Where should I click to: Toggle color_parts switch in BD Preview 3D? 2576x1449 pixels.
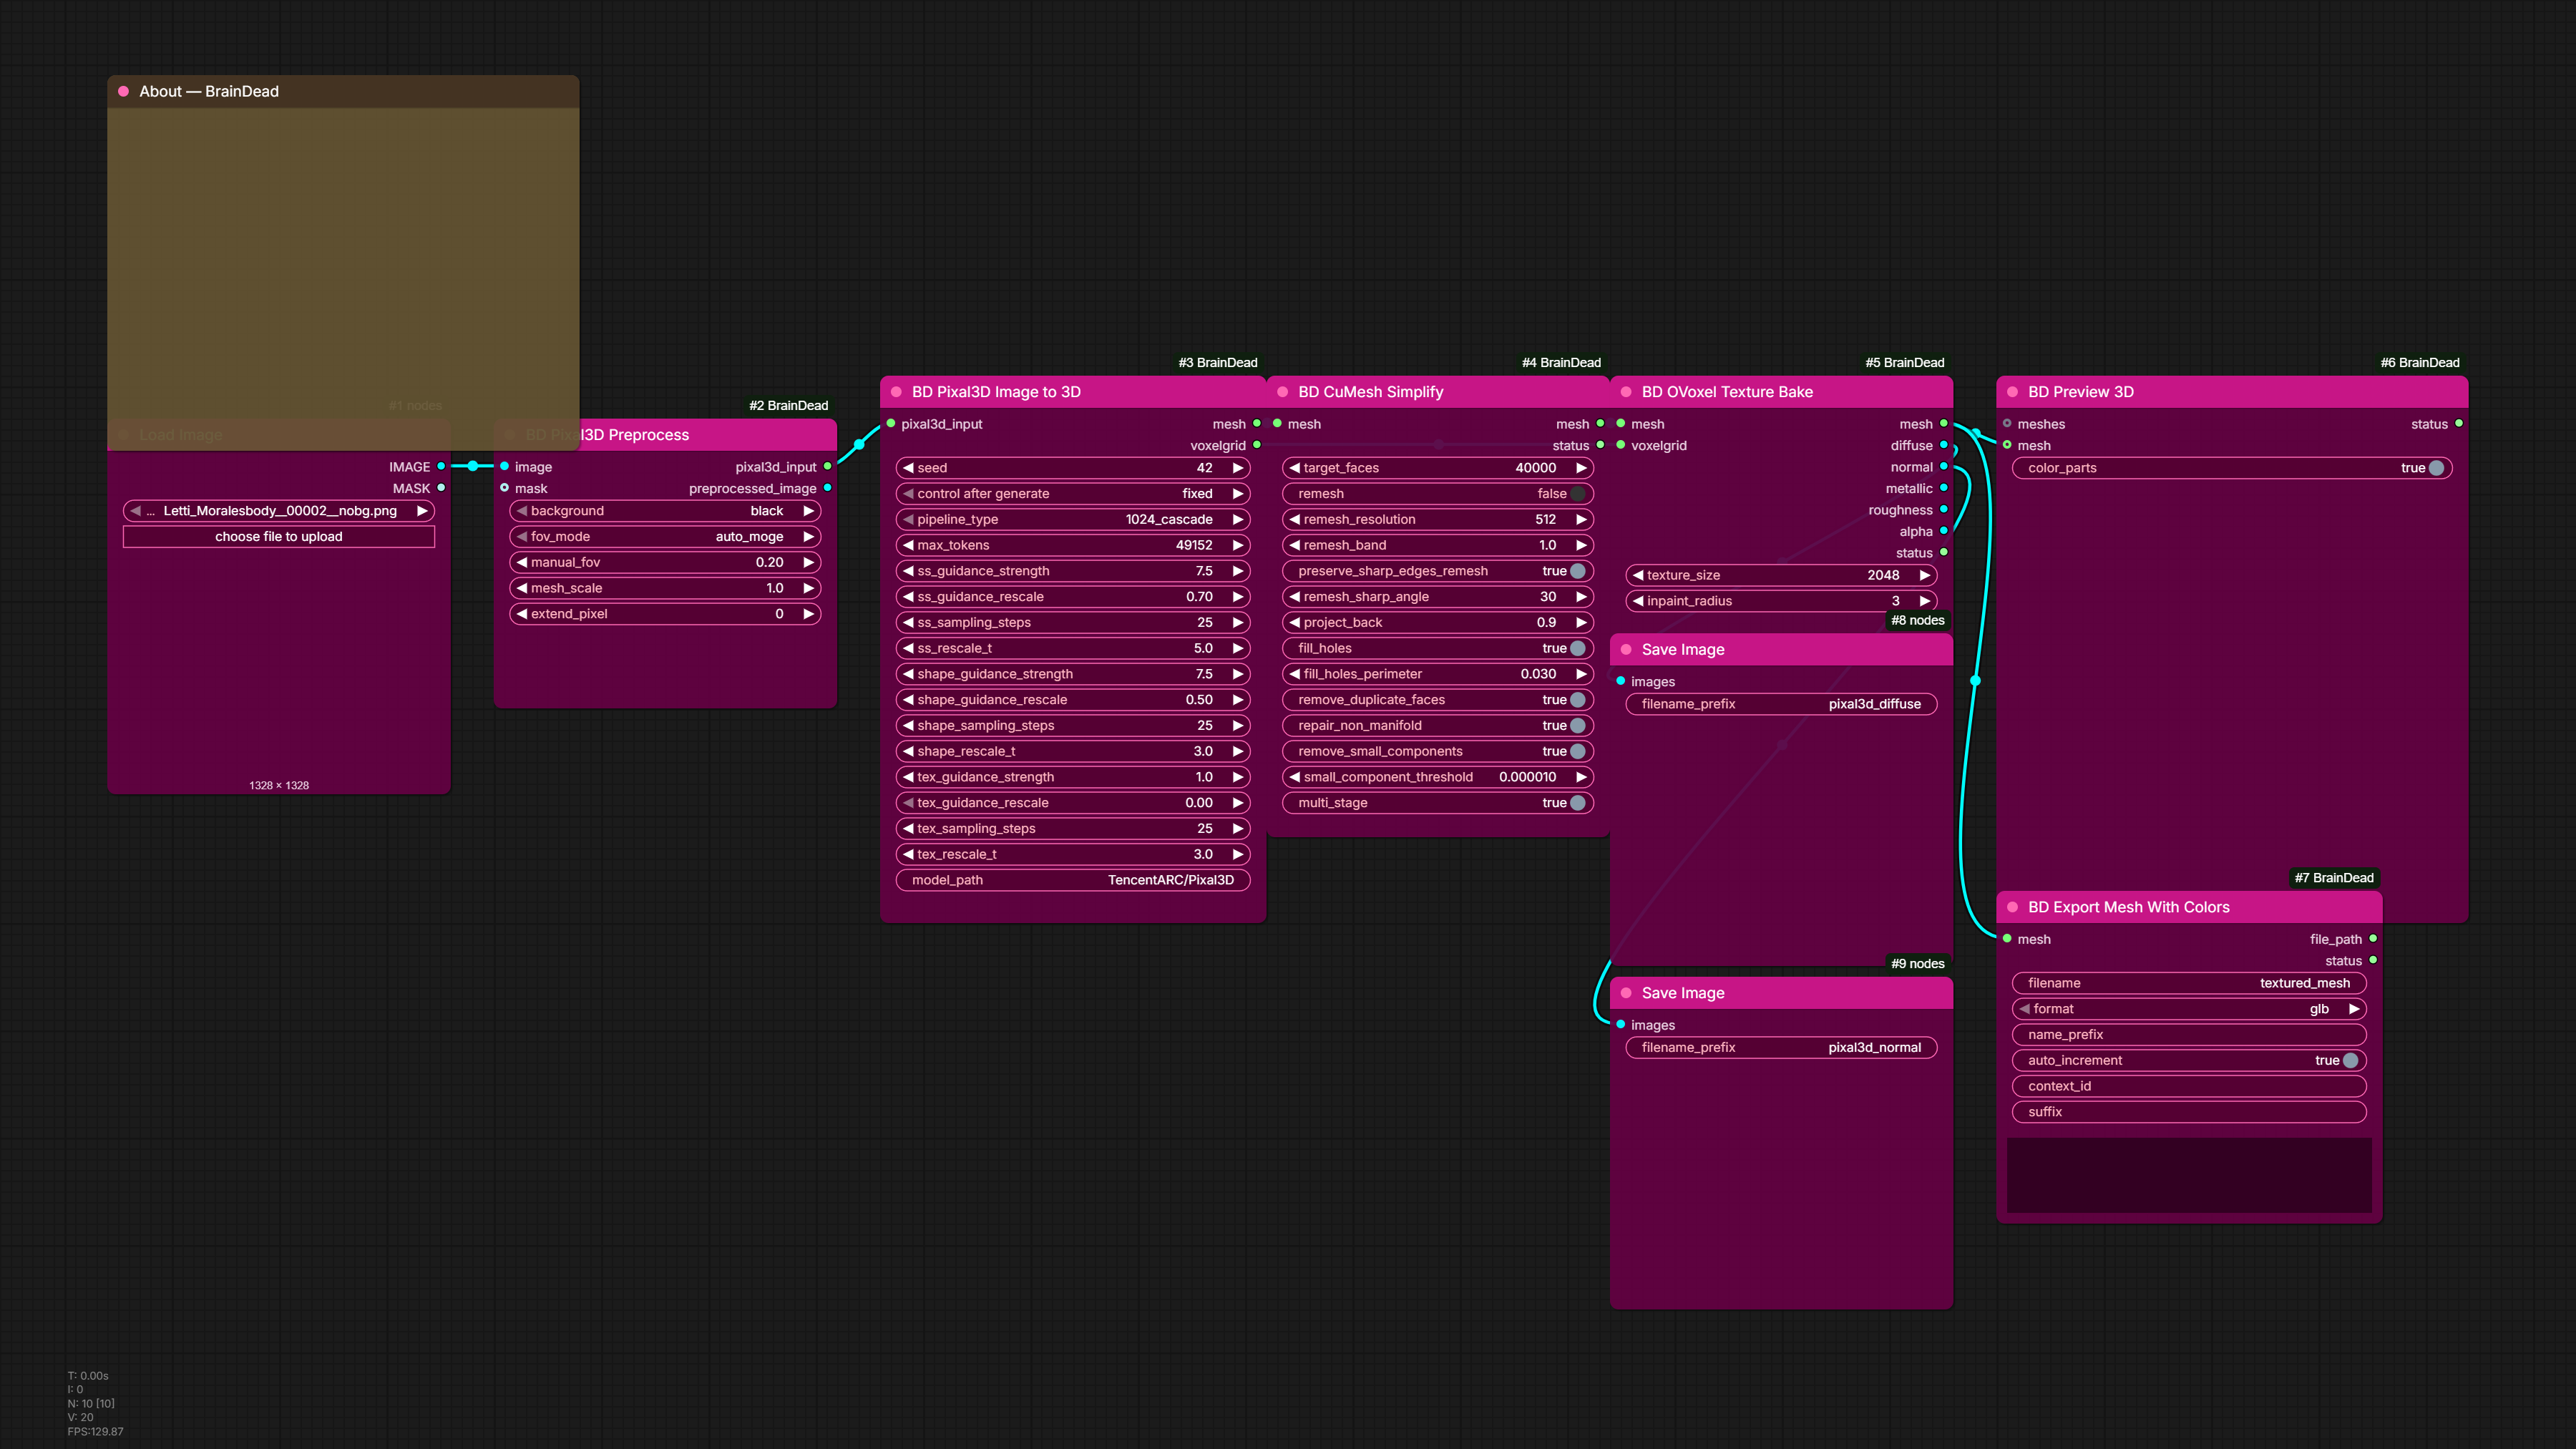click(x=2437, y=468)
